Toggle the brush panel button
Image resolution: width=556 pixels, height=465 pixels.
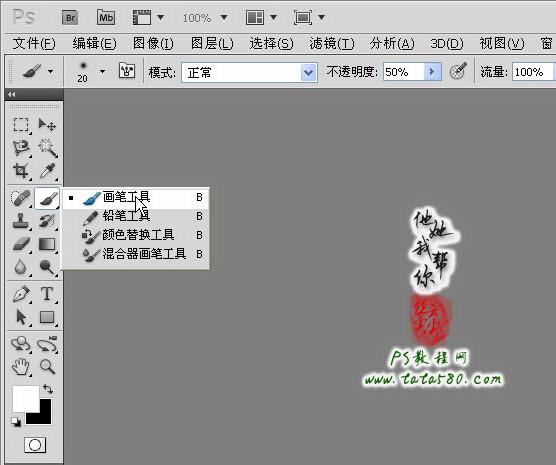(x=127, y=71)
